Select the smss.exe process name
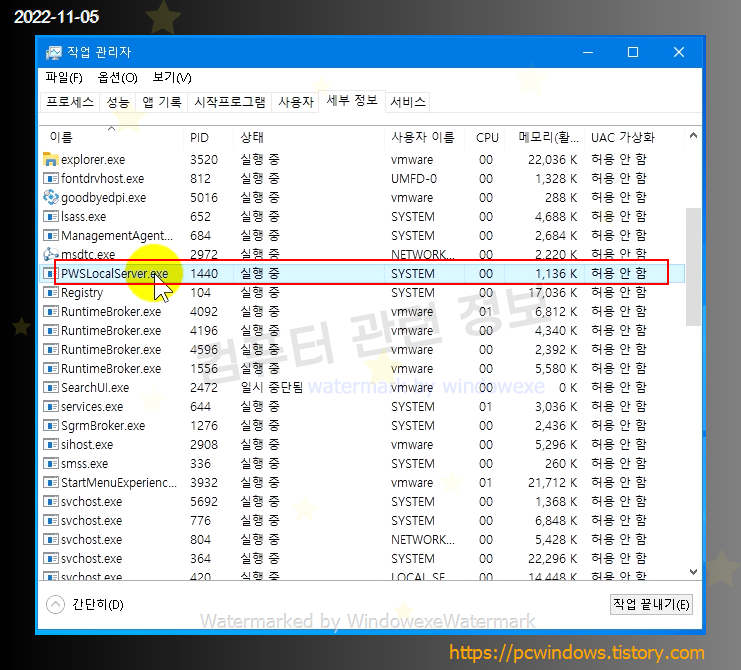Image resolution: width=741 pixels, height=670 pixels. pos(85,464)
